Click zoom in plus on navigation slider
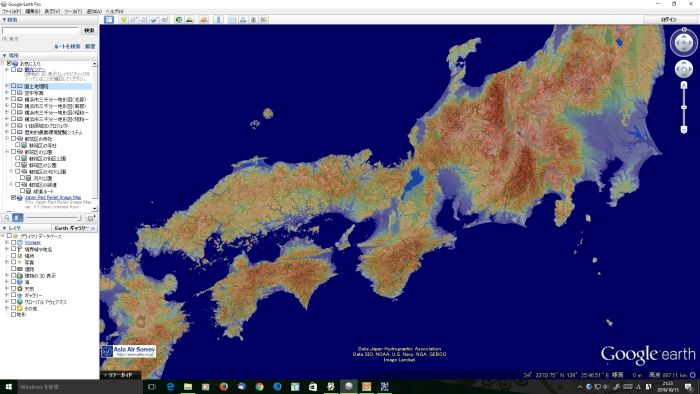700x394 pixels. click(x=683, y=85)
